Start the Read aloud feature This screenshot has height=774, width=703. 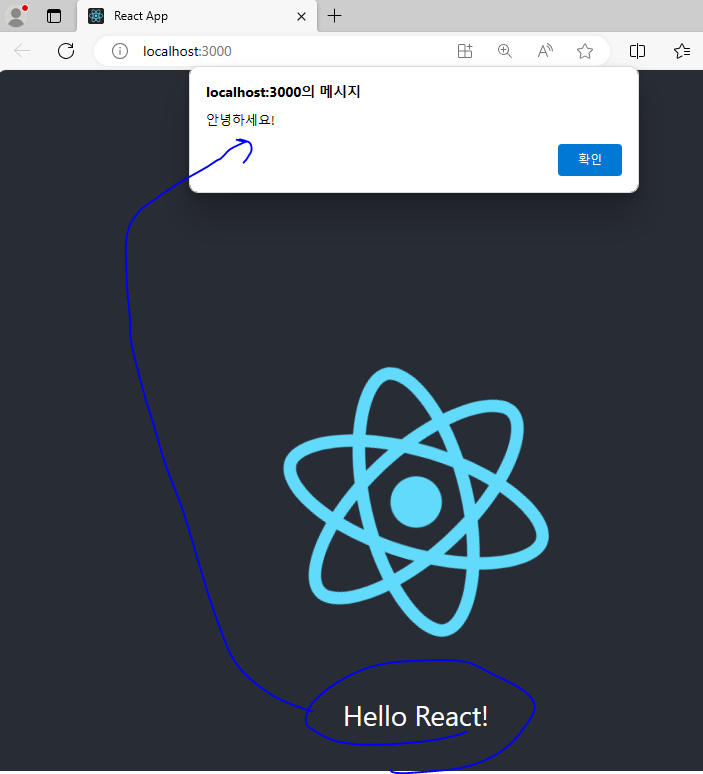tap(545, 51)
